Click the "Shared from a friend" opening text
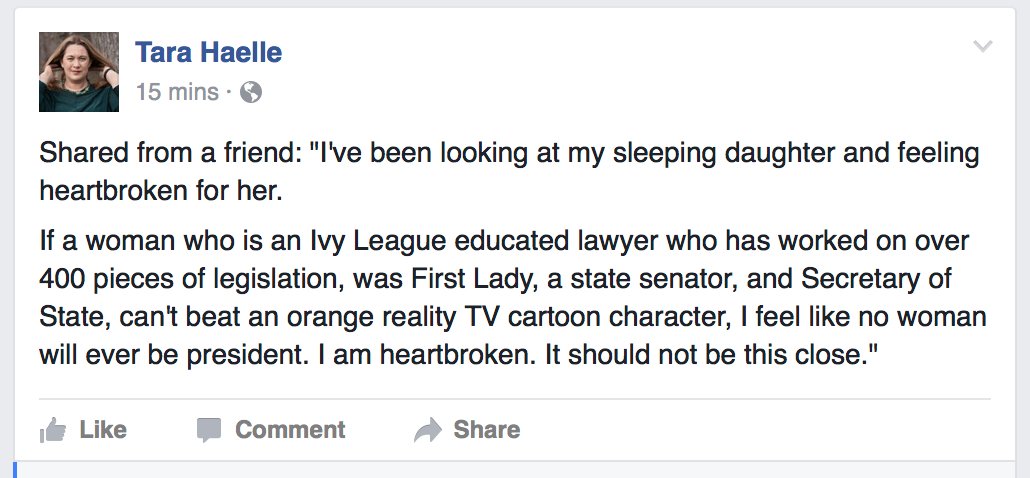This screenshot has height=478, width=1030. click(168, 154)
